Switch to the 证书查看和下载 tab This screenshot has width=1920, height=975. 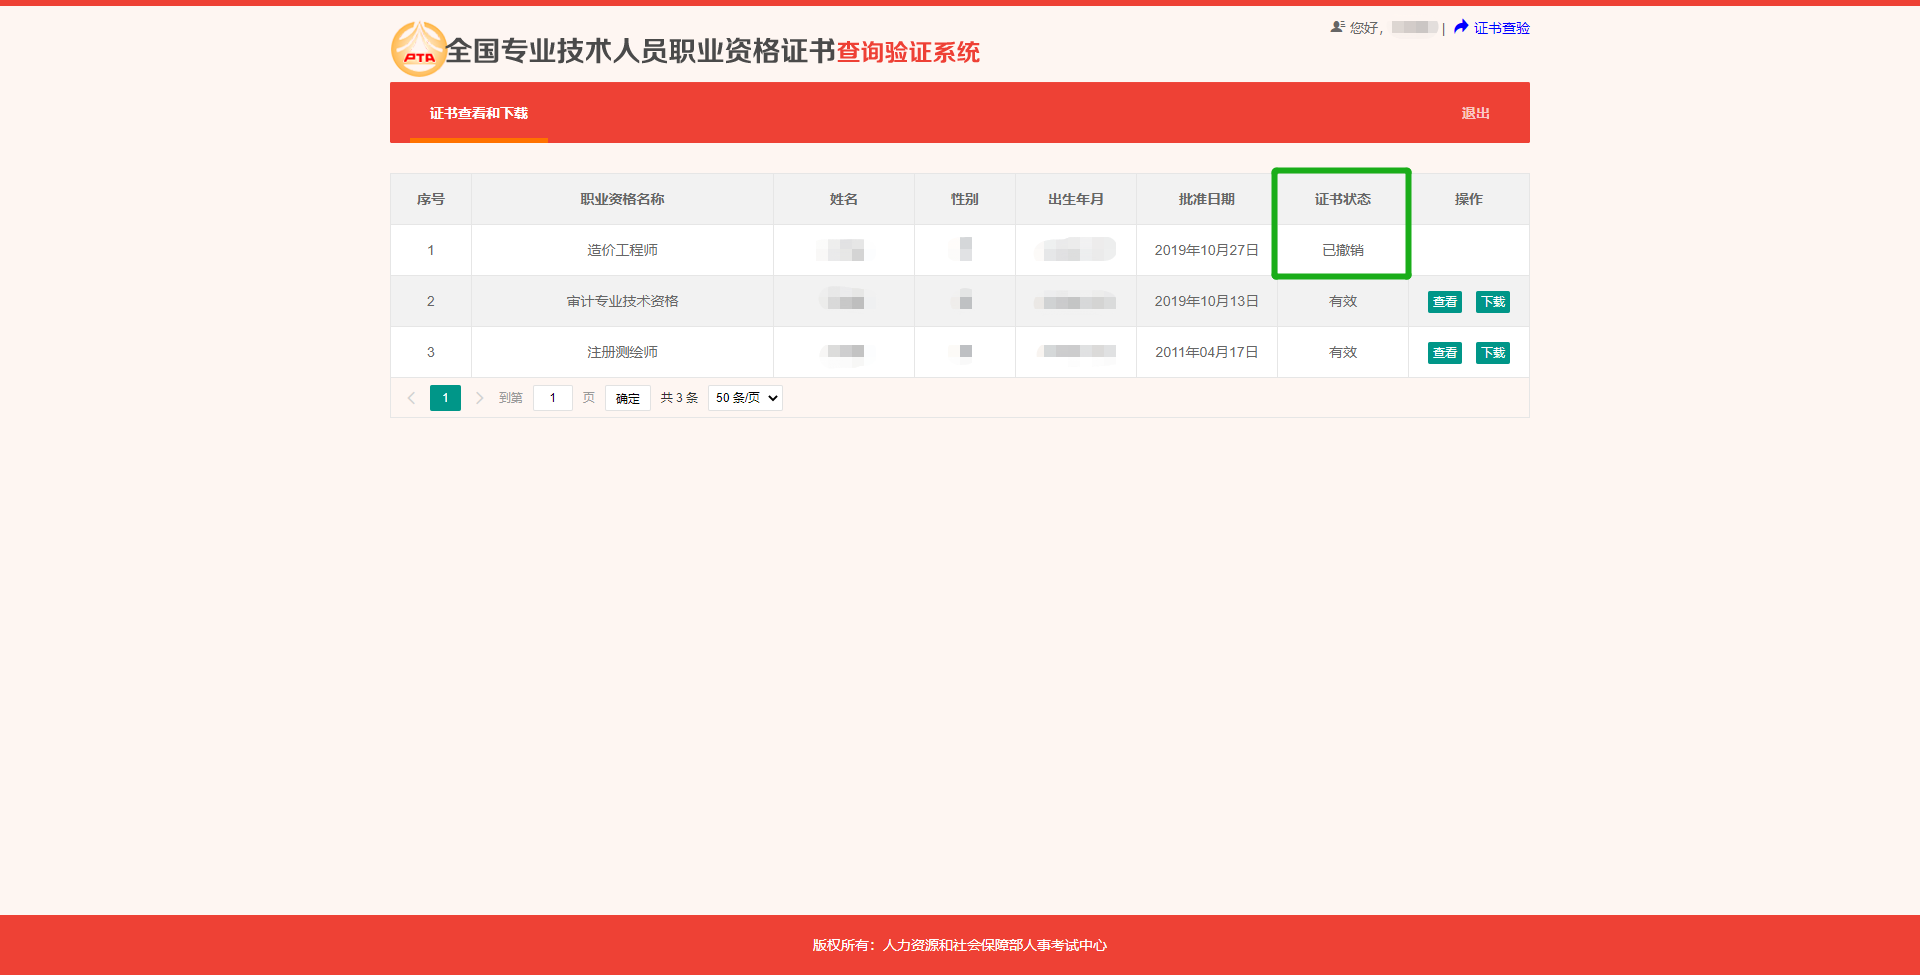click(478, 113)
